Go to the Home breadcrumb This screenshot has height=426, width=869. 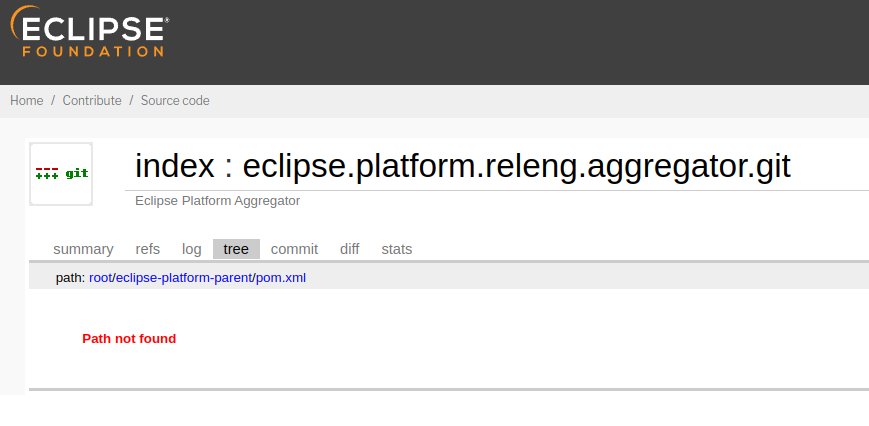27,101
